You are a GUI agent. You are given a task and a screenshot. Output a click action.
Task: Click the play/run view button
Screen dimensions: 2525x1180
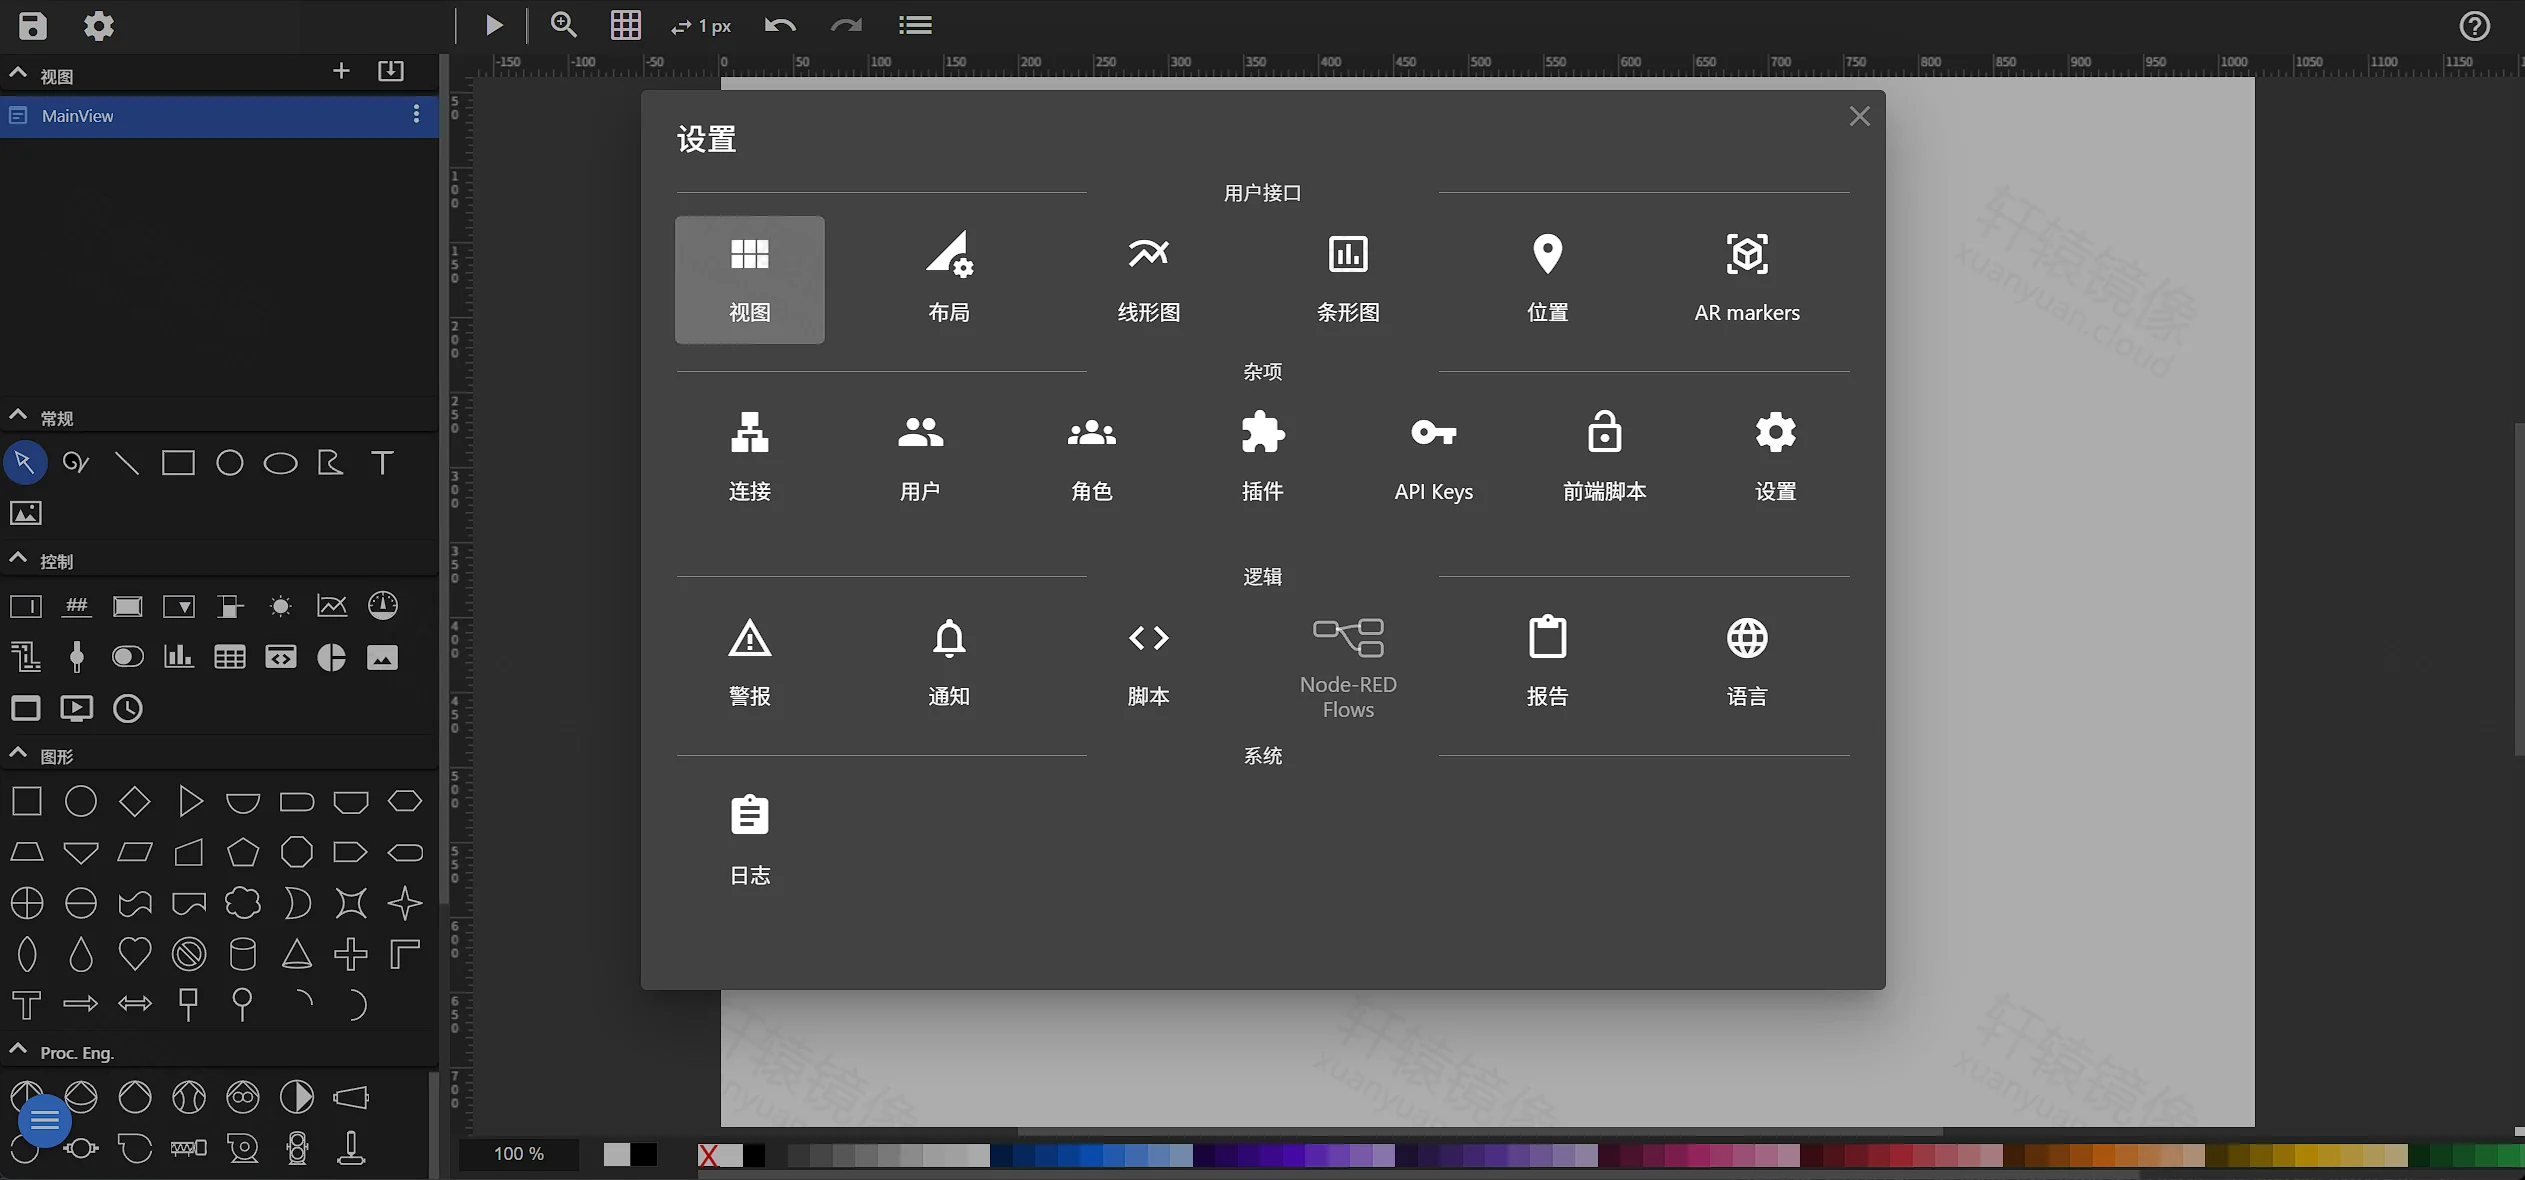(494, 25)
